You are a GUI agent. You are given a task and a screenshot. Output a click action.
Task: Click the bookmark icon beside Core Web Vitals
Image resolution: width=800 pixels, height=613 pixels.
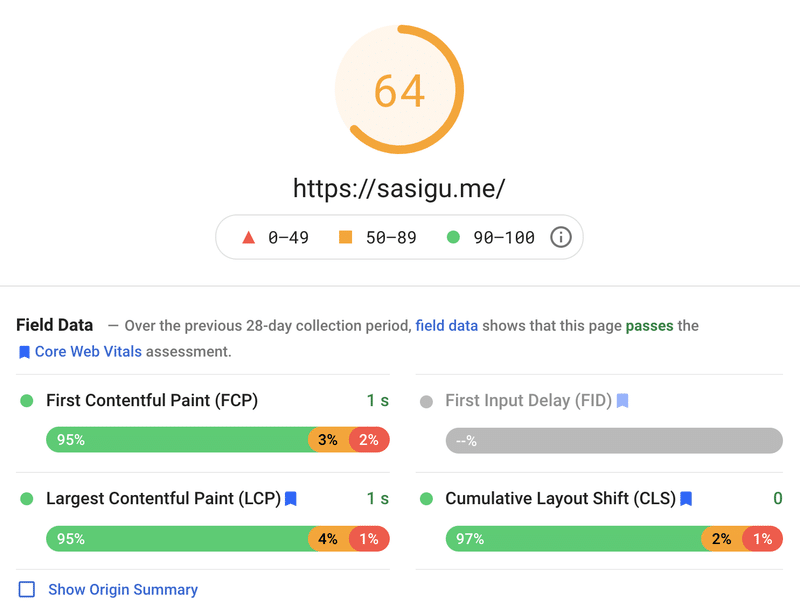coord(24,352)
